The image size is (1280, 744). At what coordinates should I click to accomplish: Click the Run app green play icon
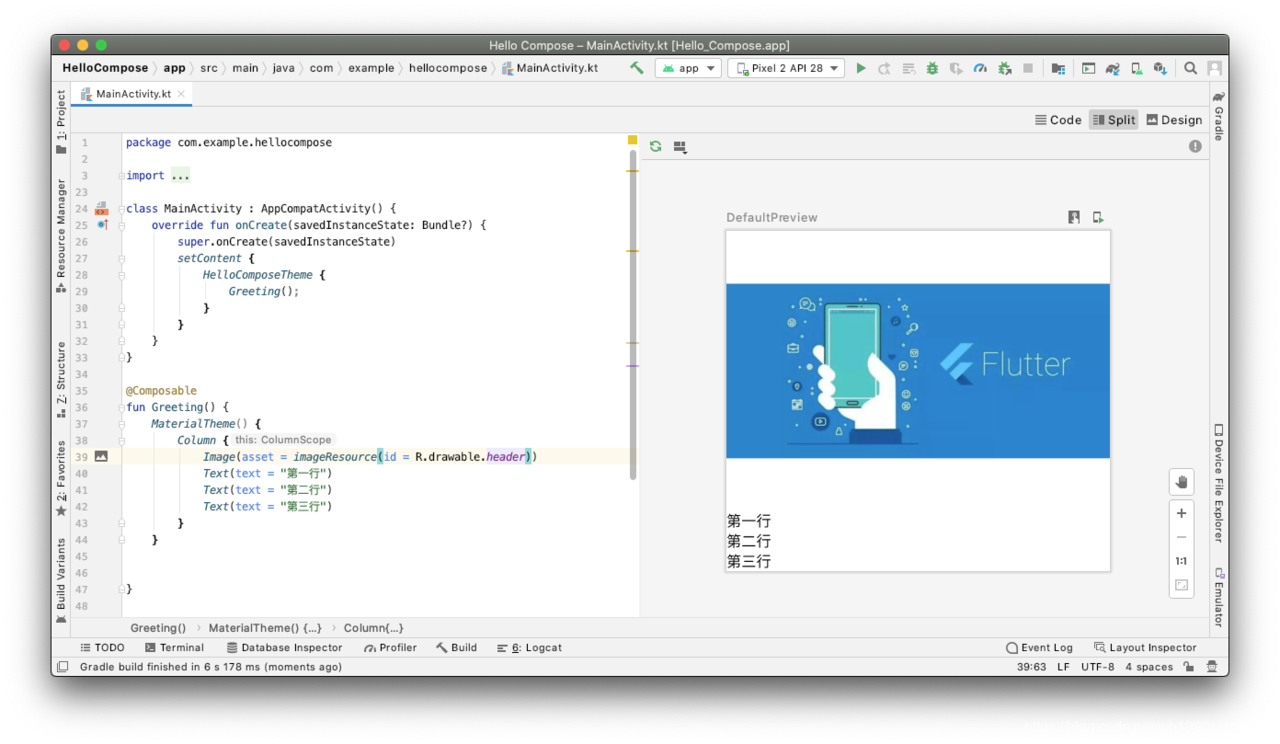pos(861,68)
